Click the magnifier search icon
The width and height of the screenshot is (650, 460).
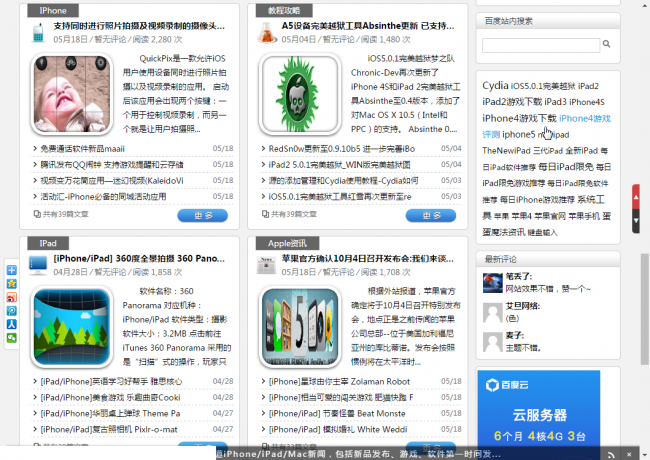tap(607, 45)
